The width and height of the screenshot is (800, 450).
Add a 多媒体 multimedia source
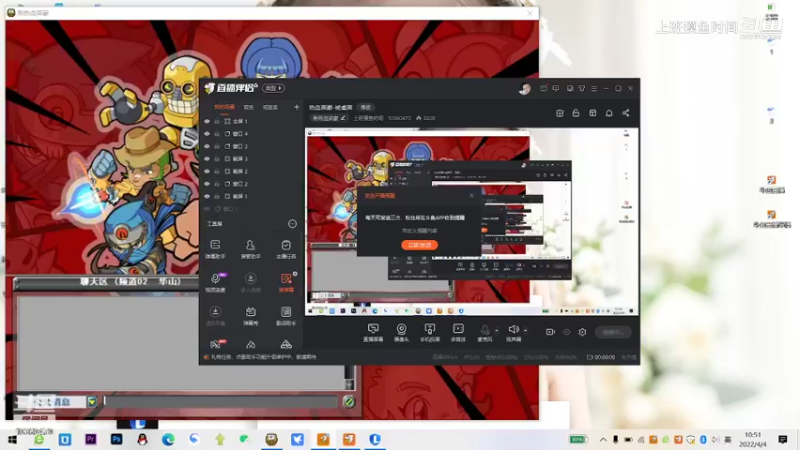pyautogui.click(x=458, y=332)
